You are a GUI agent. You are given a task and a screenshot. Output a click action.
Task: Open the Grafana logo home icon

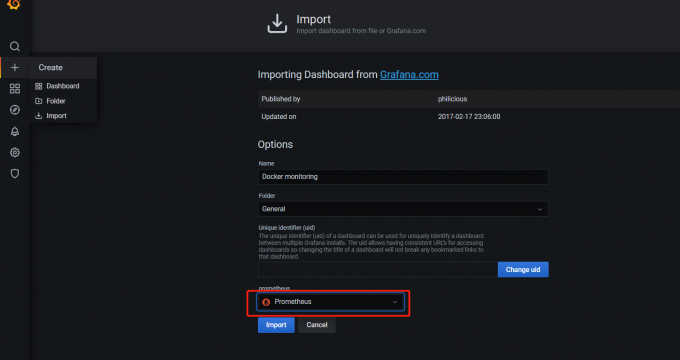pyautogui.click(x=14, y=4)
